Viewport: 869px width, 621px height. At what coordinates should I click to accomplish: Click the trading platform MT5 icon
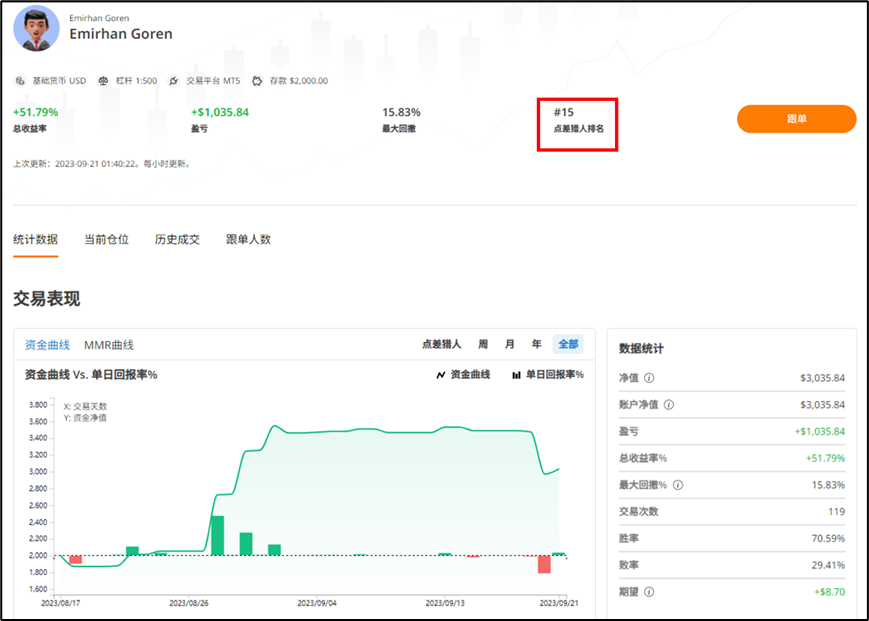tap(174, 81)
